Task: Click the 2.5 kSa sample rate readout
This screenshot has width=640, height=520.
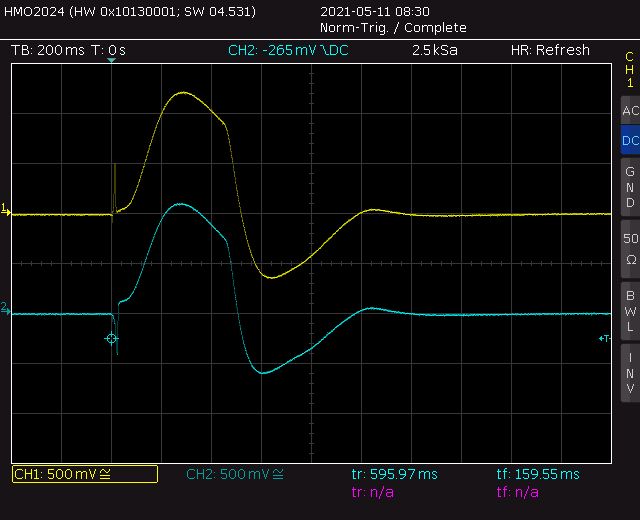Action: point(435,50)
